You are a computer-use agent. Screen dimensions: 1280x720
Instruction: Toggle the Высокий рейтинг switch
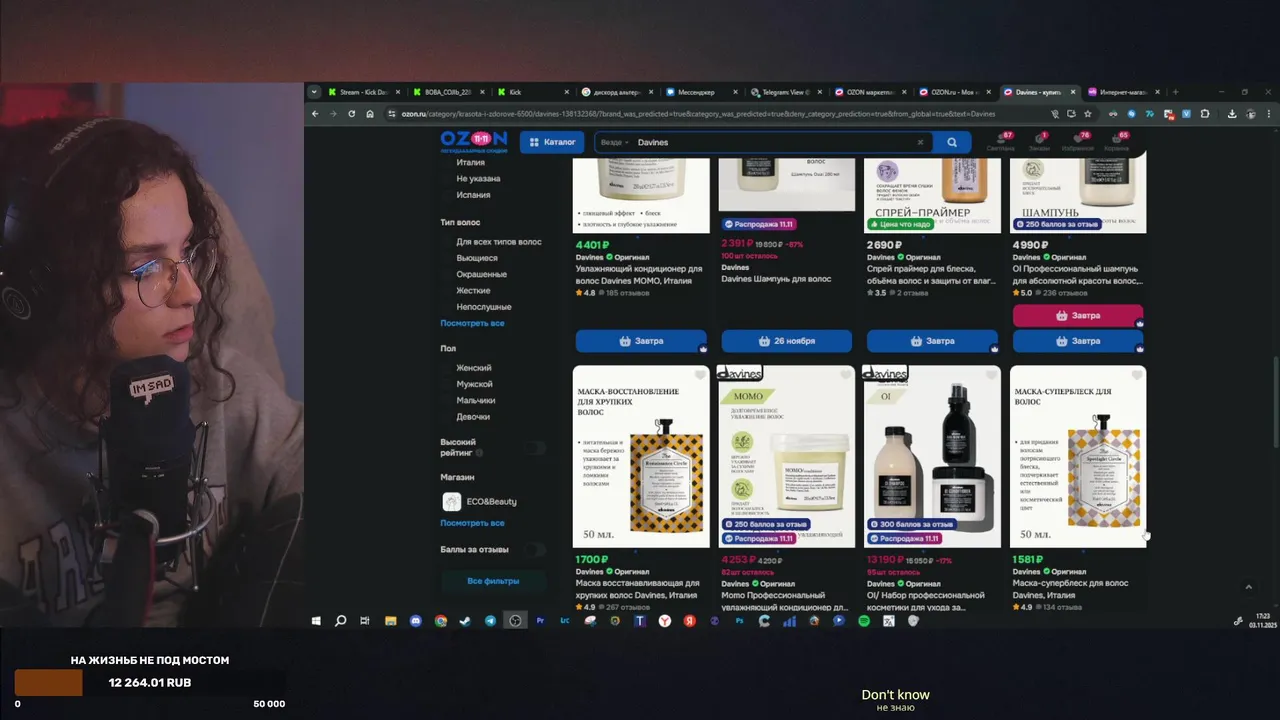536,448
